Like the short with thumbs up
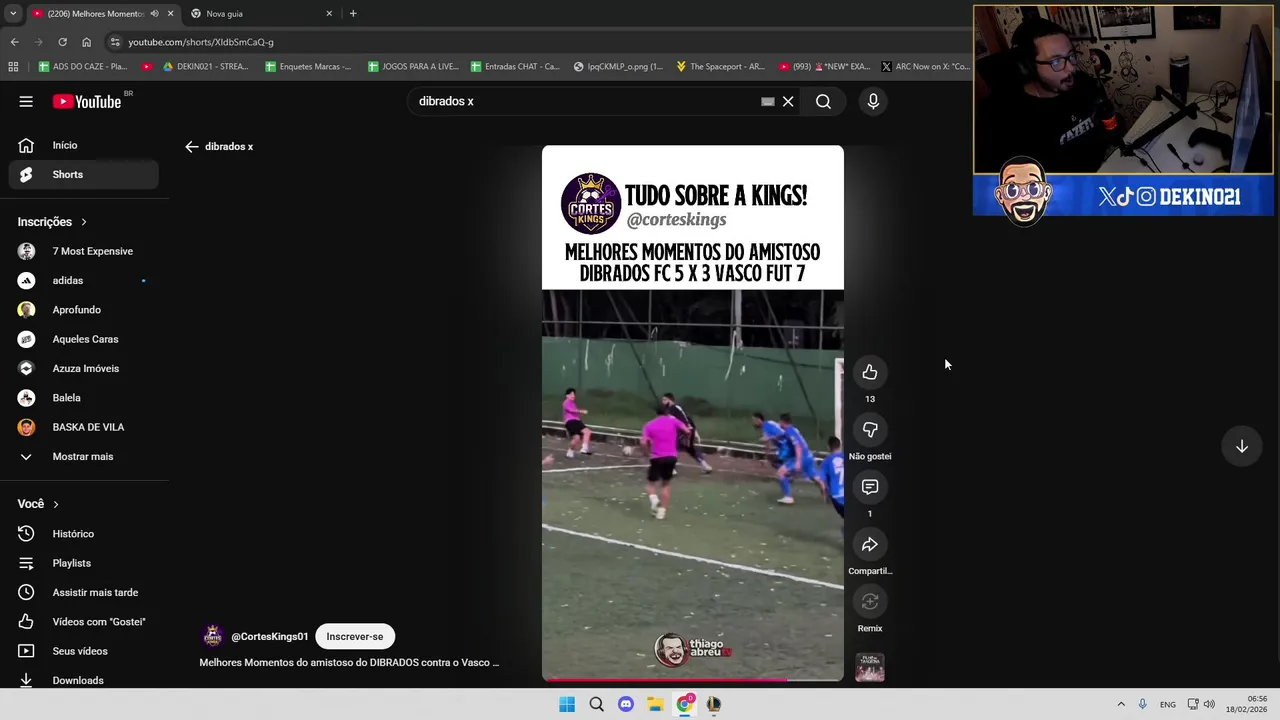This screenshot has height=720, width=1280. (x=870, y=372)
